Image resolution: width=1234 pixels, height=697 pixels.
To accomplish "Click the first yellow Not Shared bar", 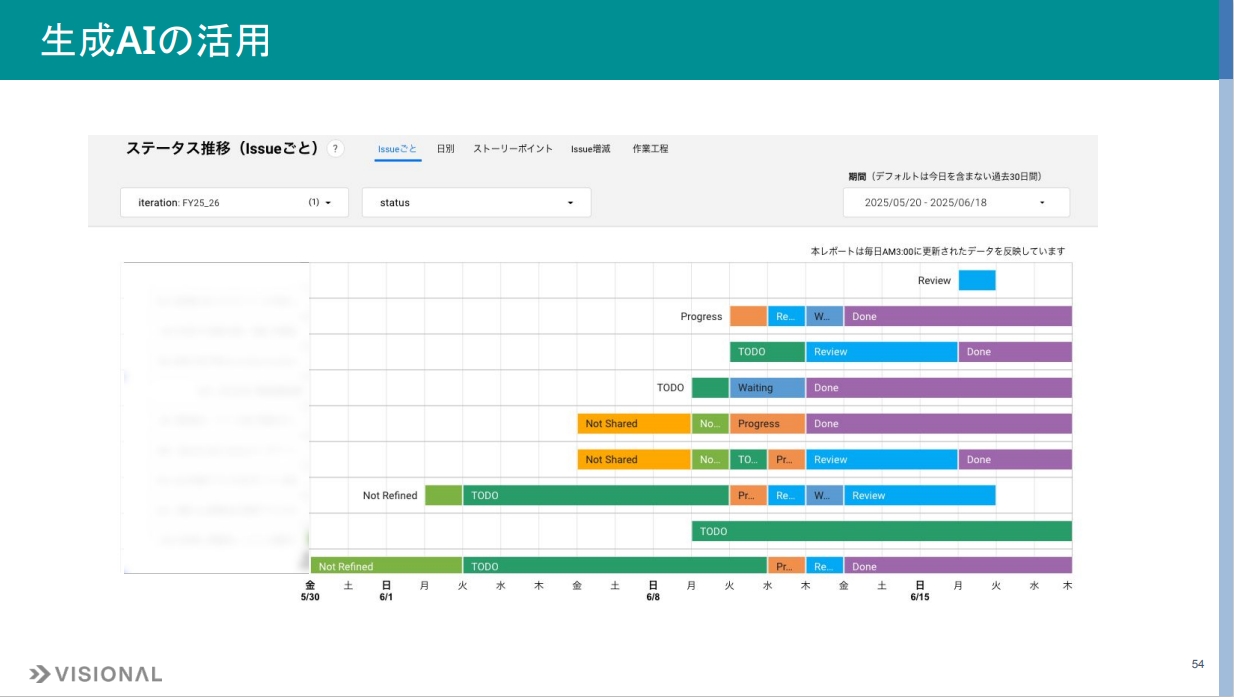I will (x=634, y=424).
